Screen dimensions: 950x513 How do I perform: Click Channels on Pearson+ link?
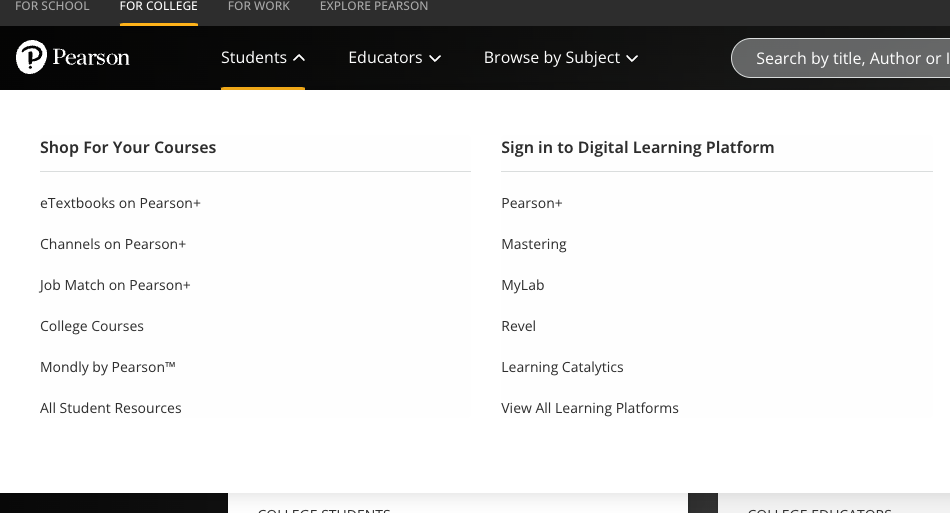tap(113, 244)
